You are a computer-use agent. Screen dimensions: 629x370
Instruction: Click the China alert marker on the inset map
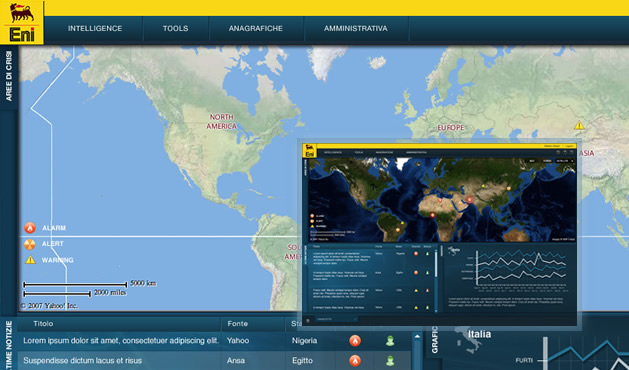[509, 188]
